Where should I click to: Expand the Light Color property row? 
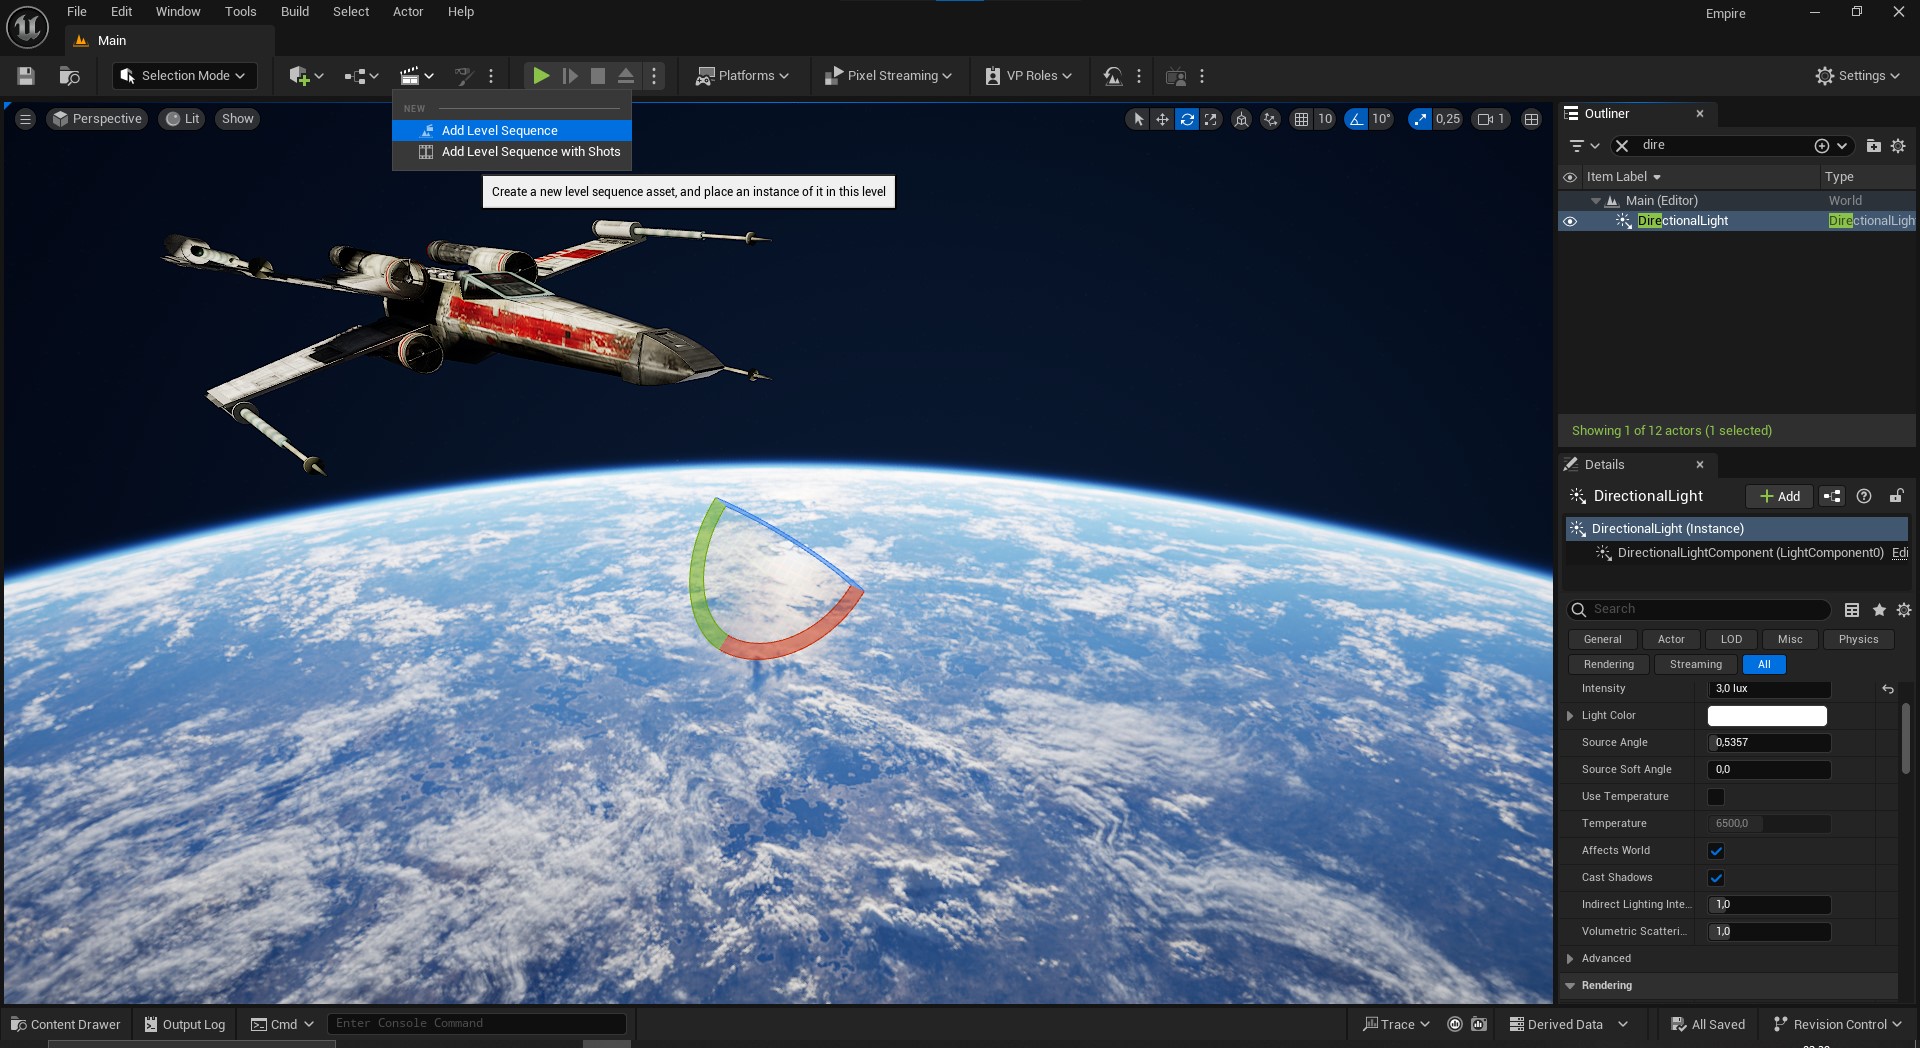[1570, 716]
